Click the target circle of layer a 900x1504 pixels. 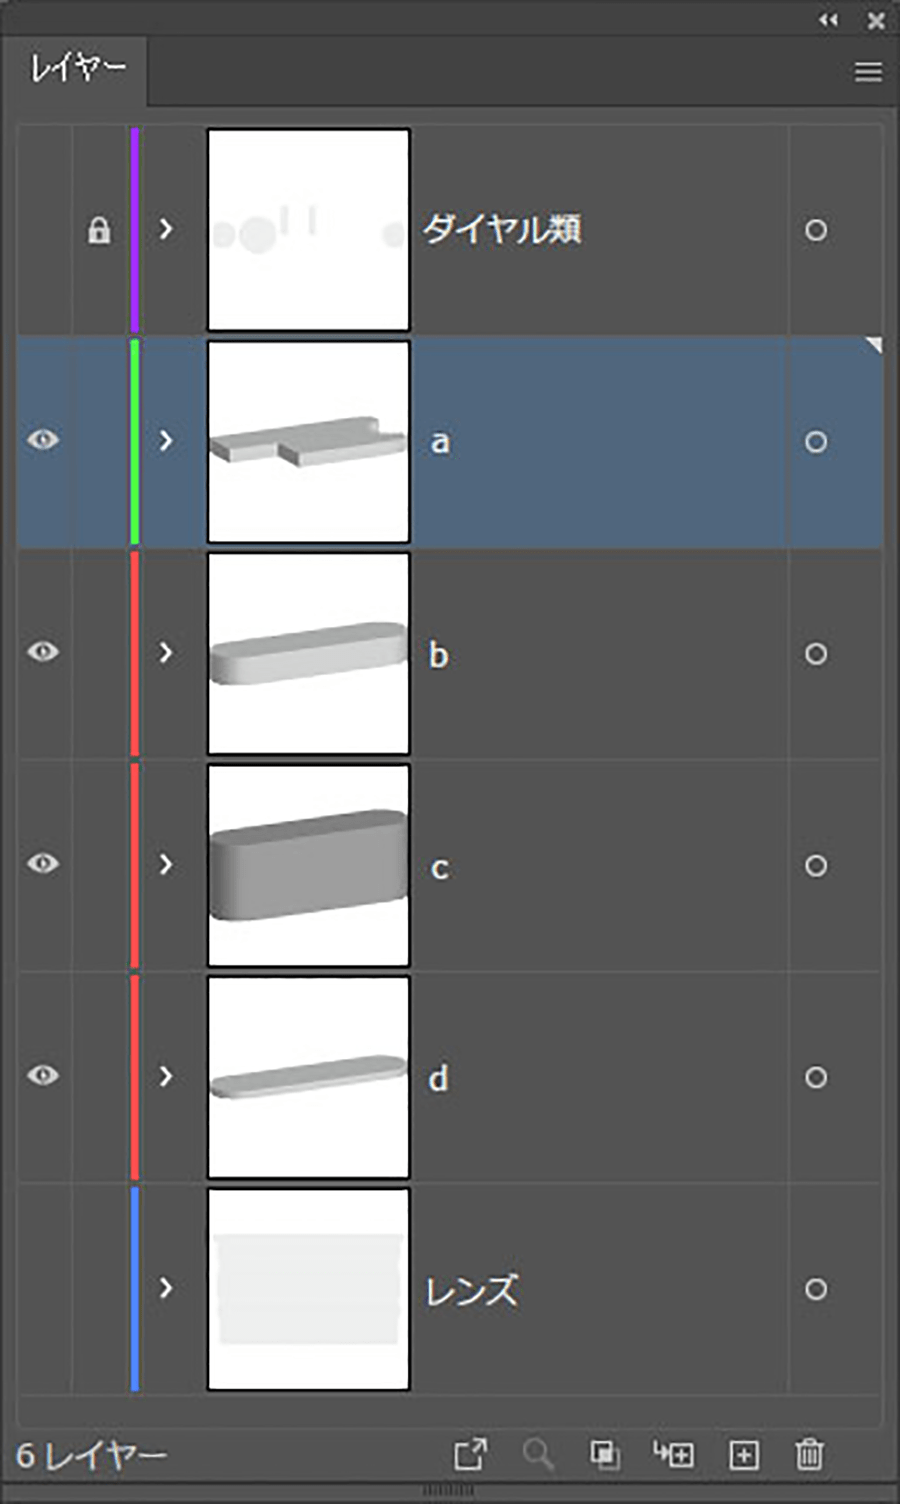point(816,442)
